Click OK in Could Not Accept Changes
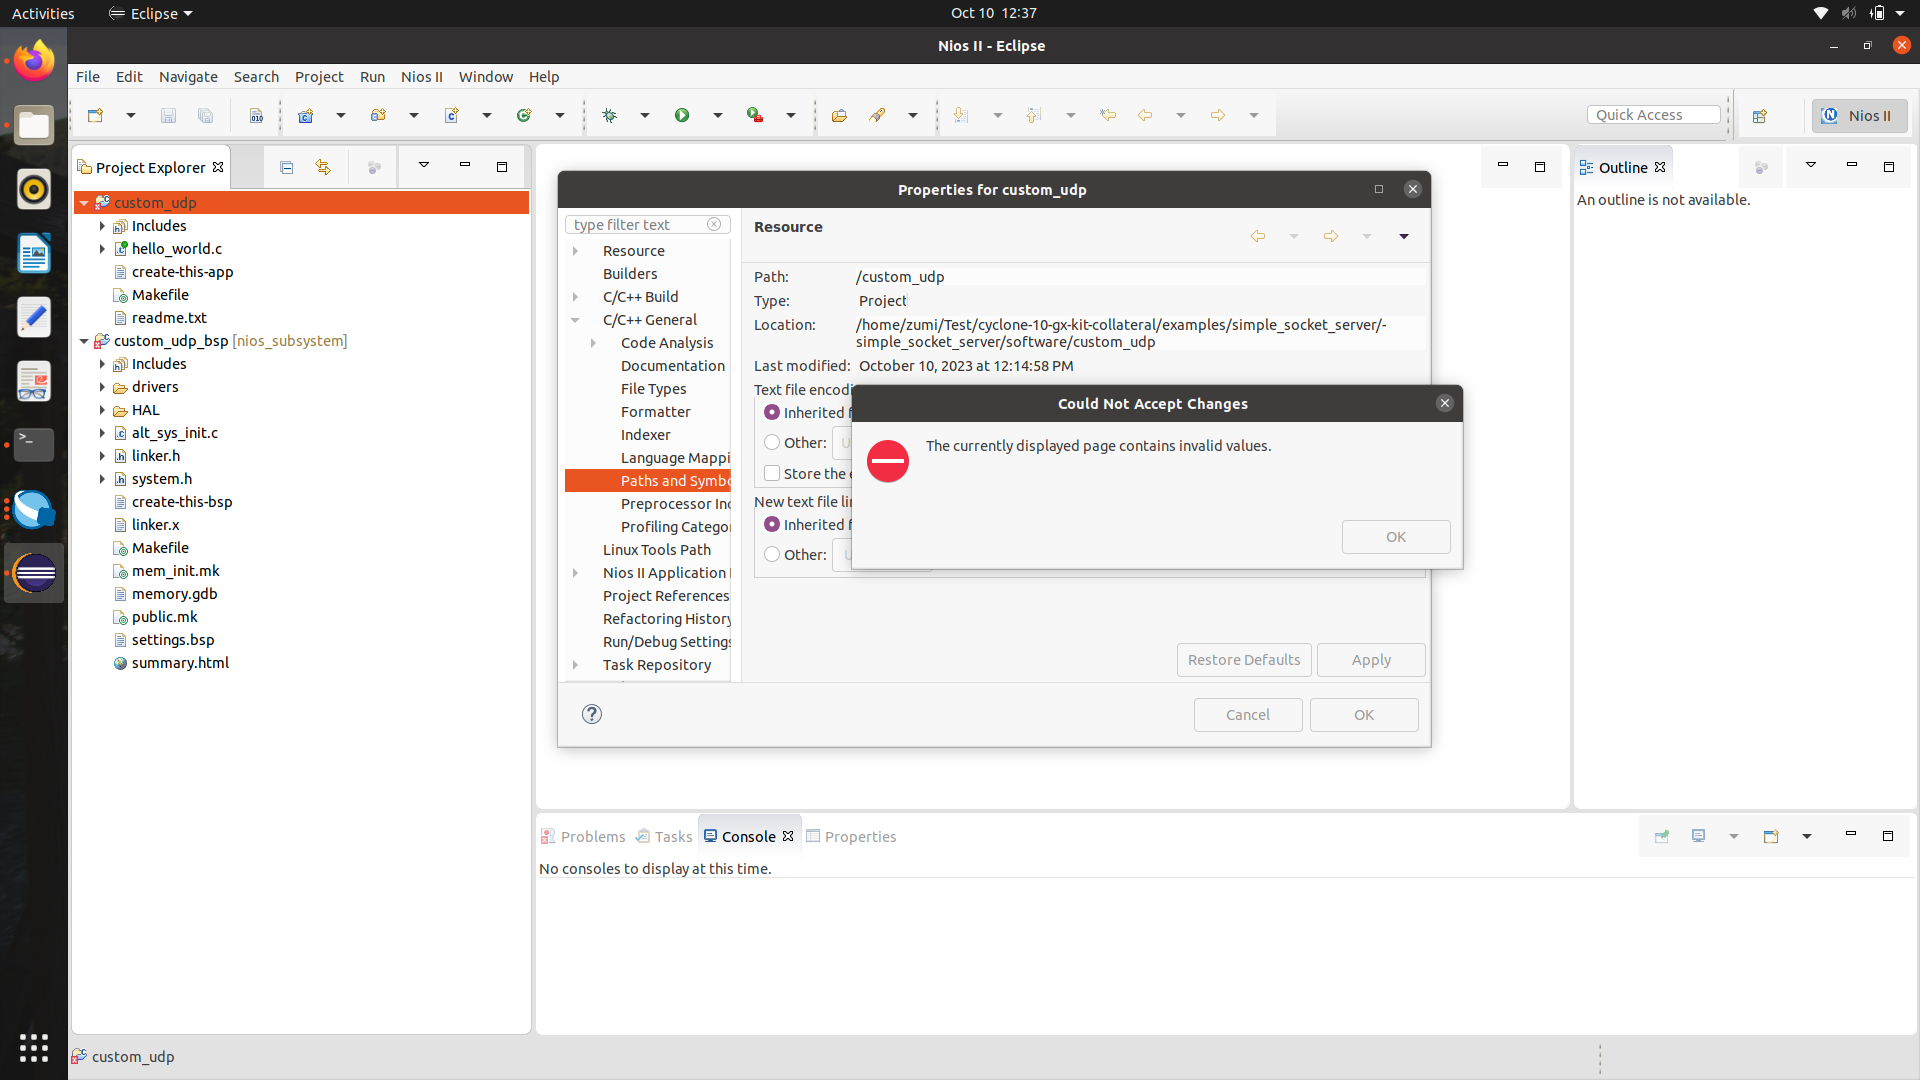This screenshot has width=1920, height=1080. point(1395,537)
